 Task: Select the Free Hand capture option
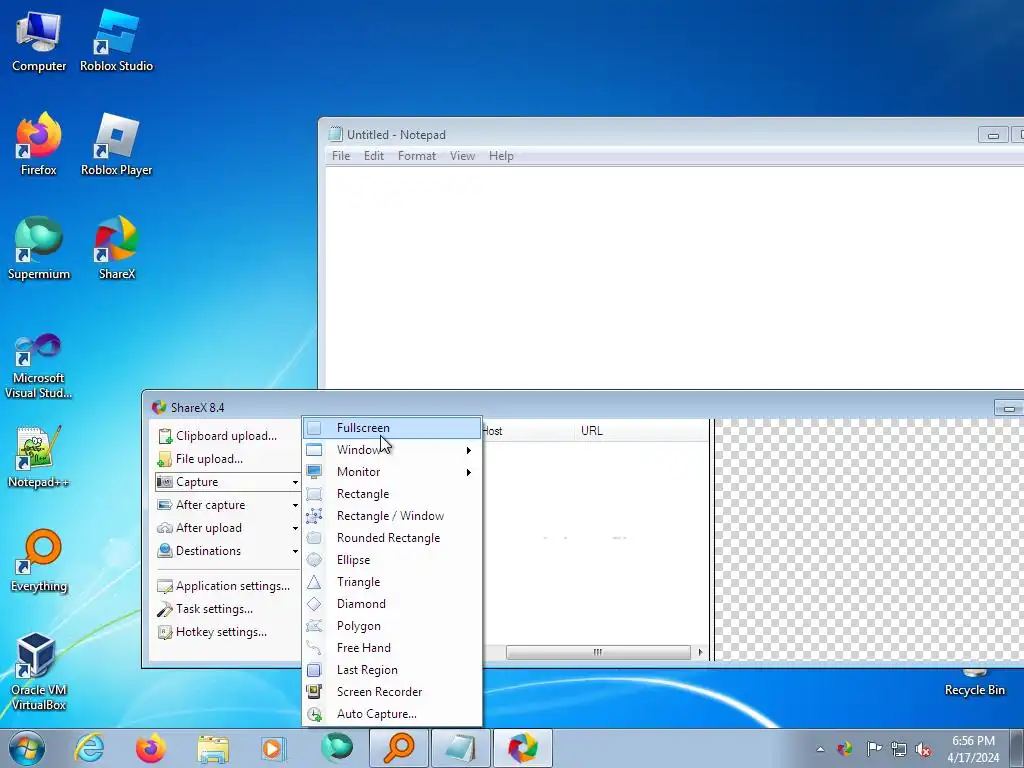point(392,648)
